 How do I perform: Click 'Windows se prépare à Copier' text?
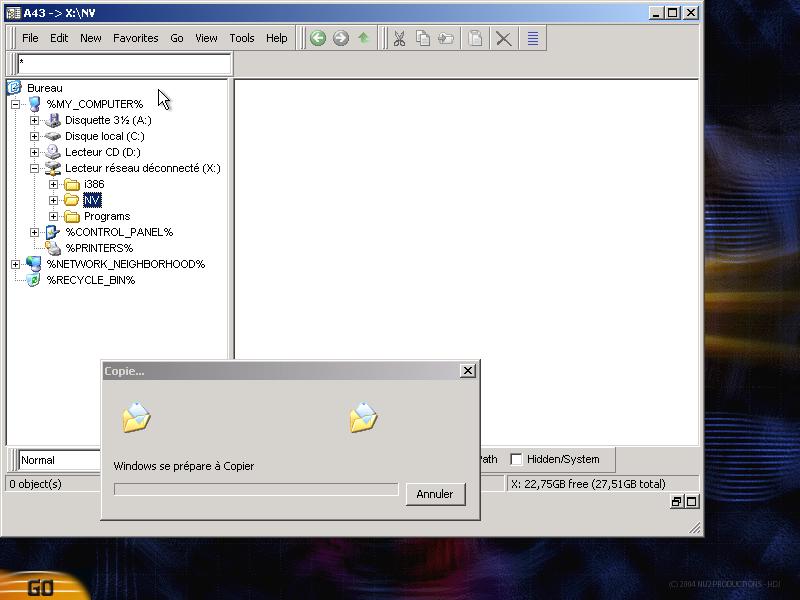tap(184, 466)
